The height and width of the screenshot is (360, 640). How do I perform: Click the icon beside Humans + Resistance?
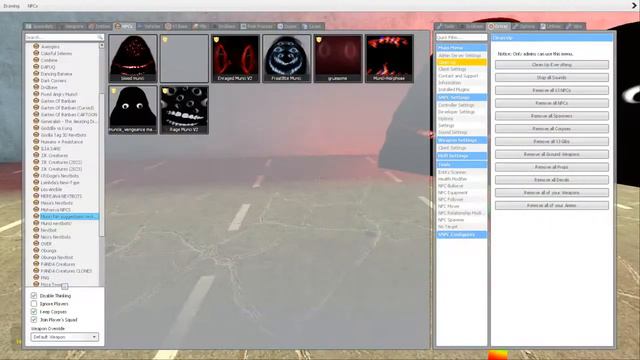[x=36, y=142]
